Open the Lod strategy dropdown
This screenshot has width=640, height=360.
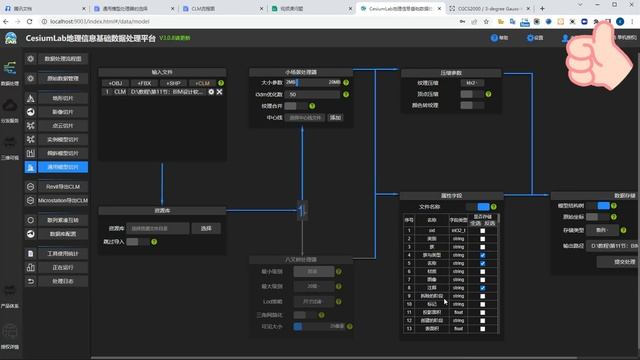coord(313,302)
